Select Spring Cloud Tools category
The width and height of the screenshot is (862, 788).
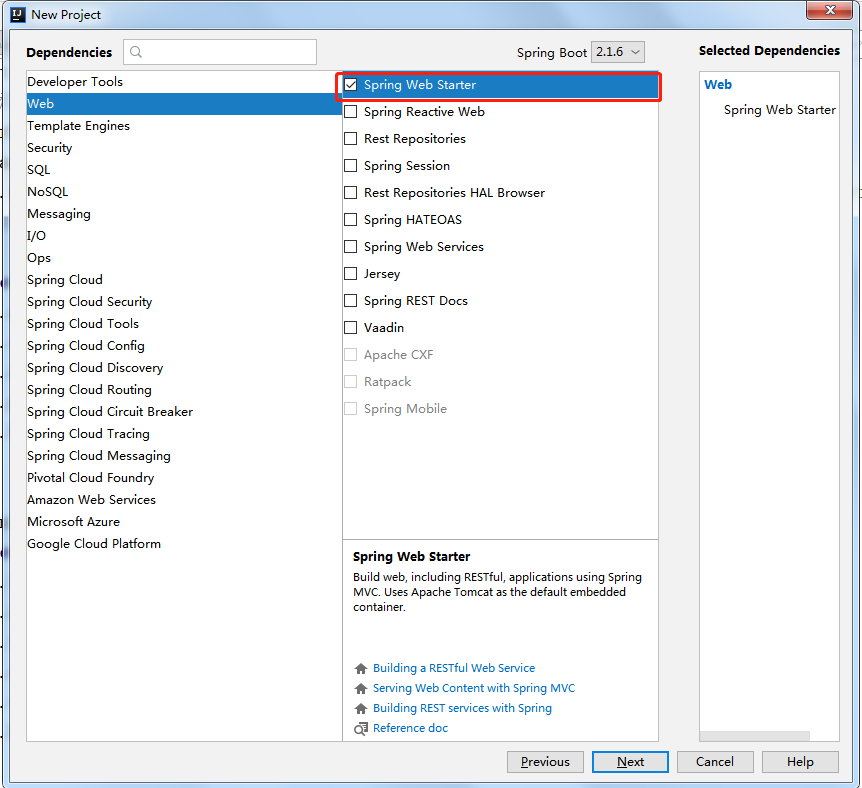coord(184,323)
